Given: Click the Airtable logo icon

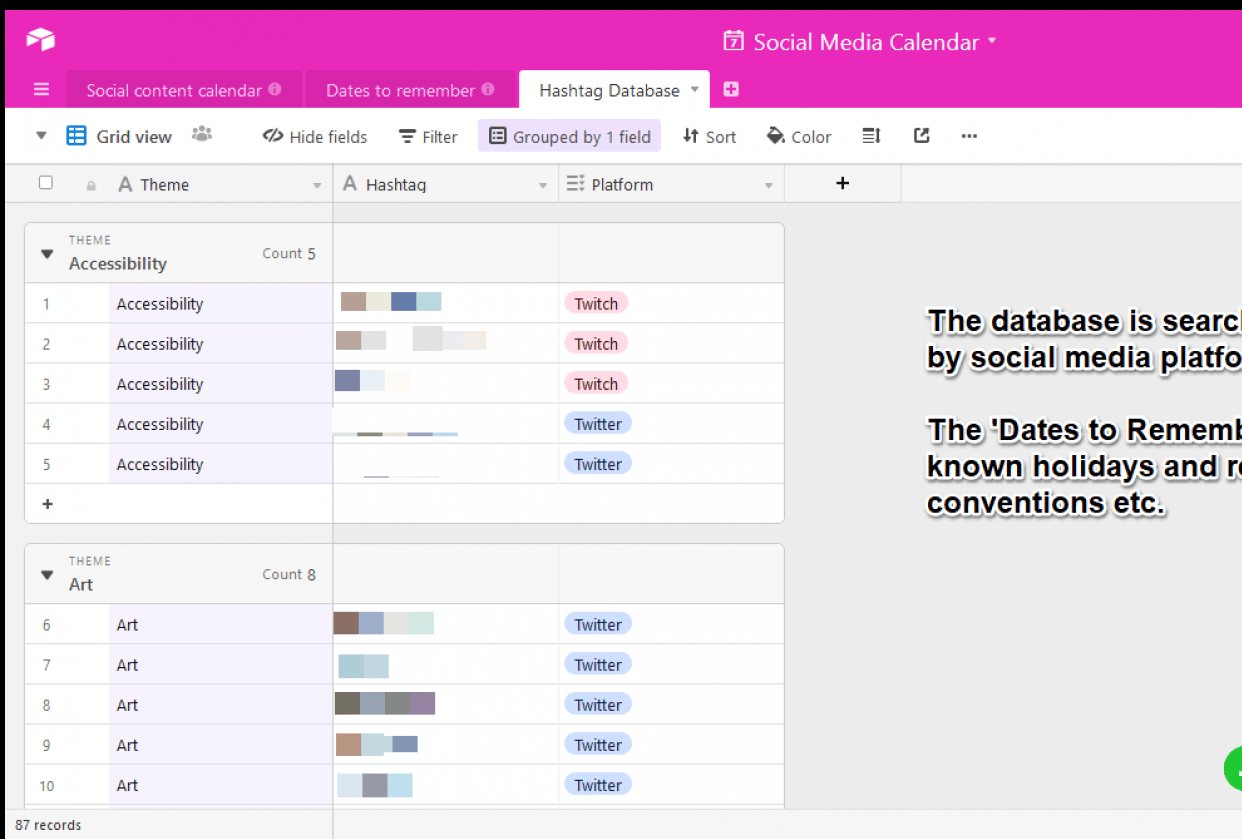Looking at the screenshot, I should coord(40,40).
